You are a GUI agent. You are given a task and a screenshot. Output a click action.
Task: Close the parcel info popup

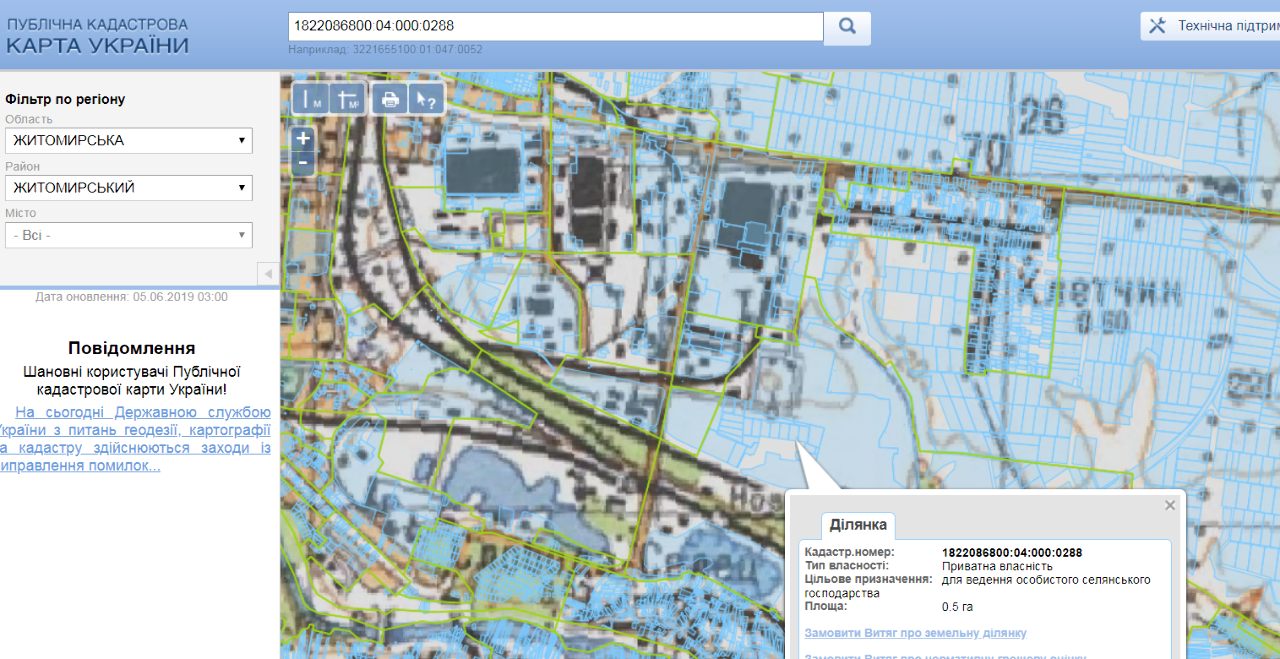coord(1170,506)
